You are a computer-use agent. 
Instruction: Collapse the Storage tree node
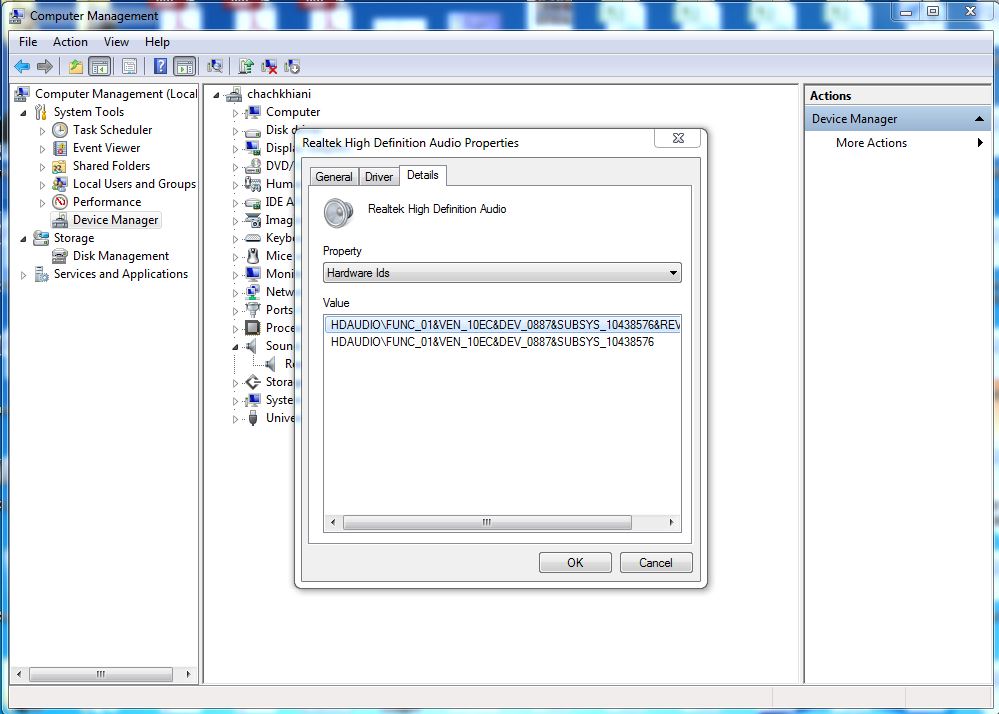point(24,239)
